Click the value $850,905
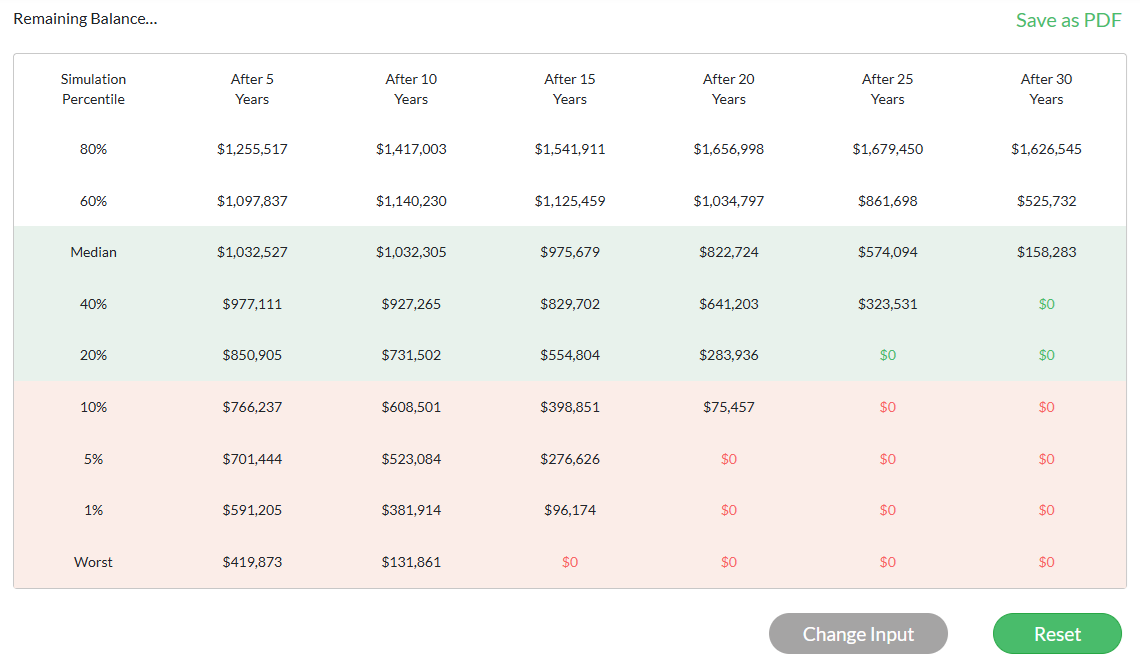 pyautogui.click(x=252, y=355)
